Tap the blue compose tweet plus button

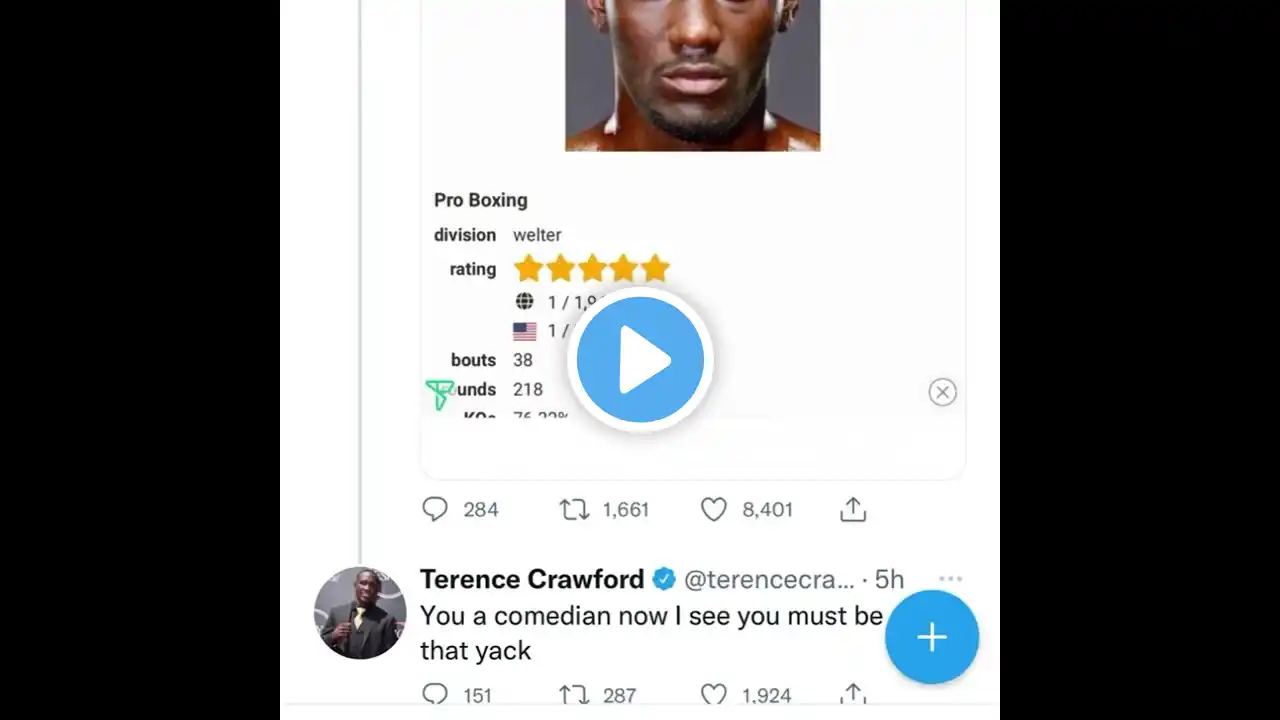931,637
